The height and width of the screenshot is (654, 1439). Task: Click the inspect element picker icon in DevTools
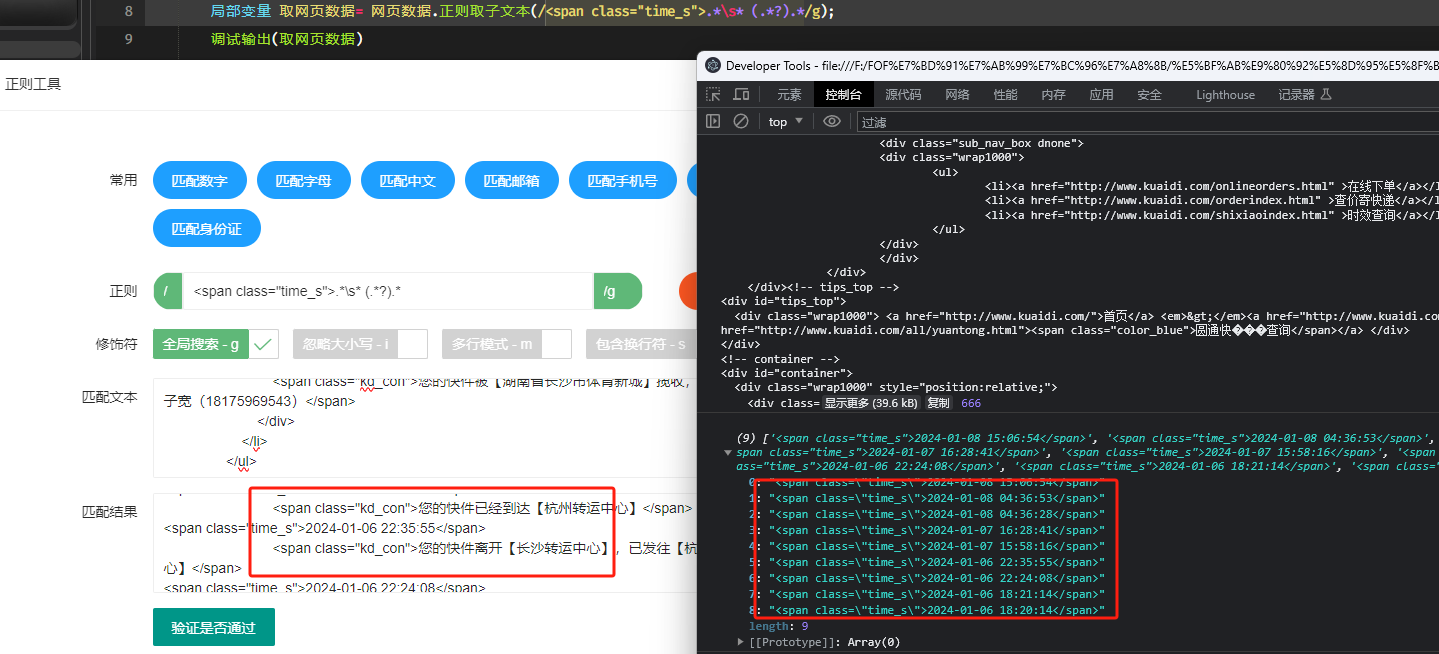pyautogui.click(x=713, y=94)
